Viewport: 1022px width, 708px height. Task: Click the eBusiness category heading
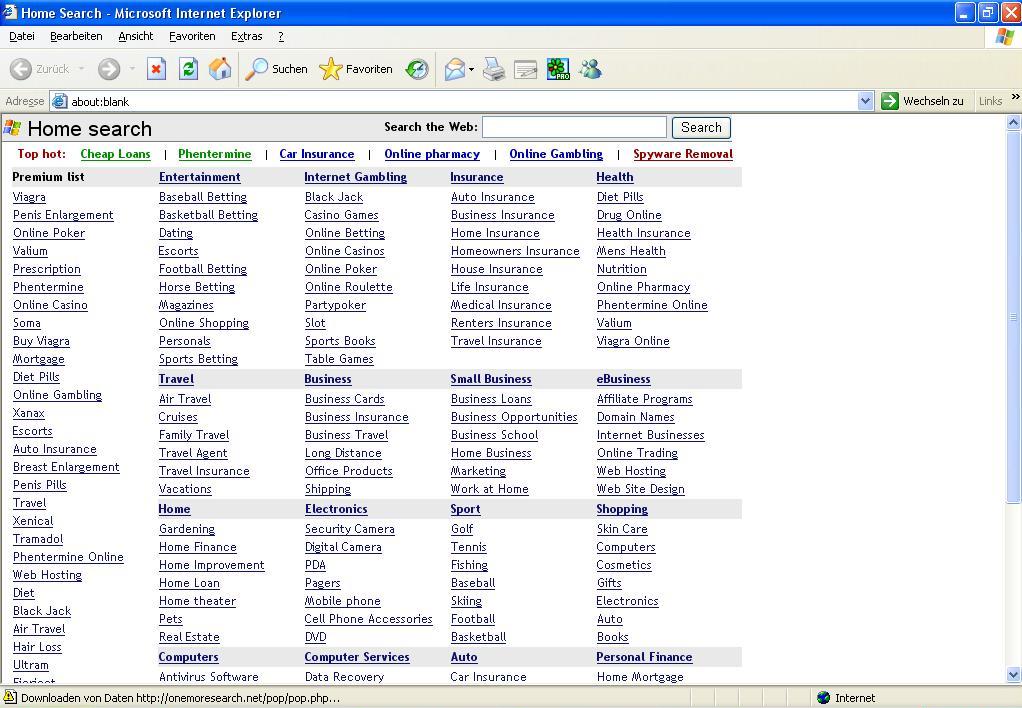tap(623, 379)
